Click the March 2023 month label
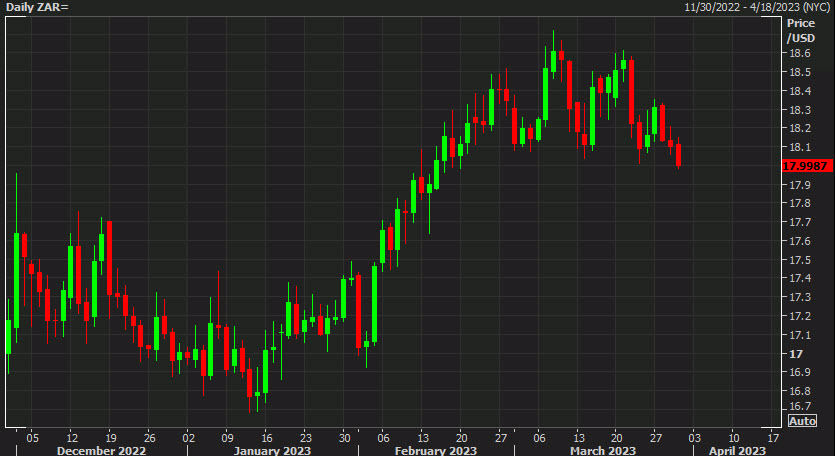This screenshot has height=456, width=835. coord(603,451)
